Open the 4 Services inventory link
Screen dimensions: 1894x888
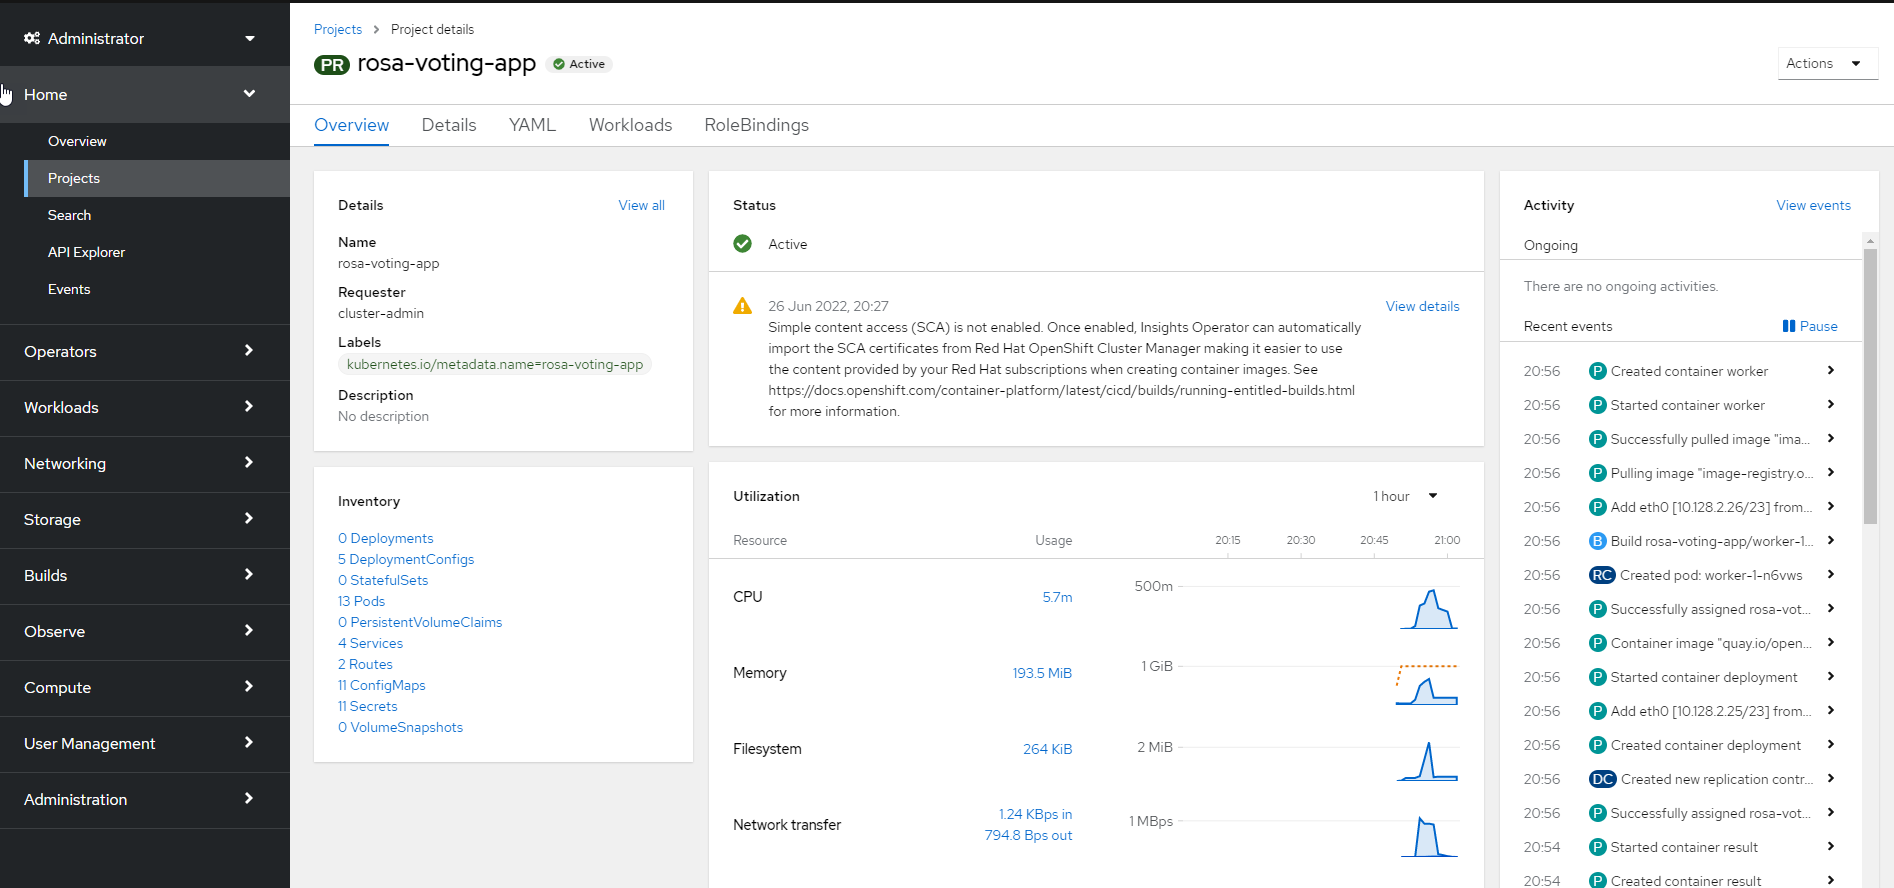coord(370,643)
